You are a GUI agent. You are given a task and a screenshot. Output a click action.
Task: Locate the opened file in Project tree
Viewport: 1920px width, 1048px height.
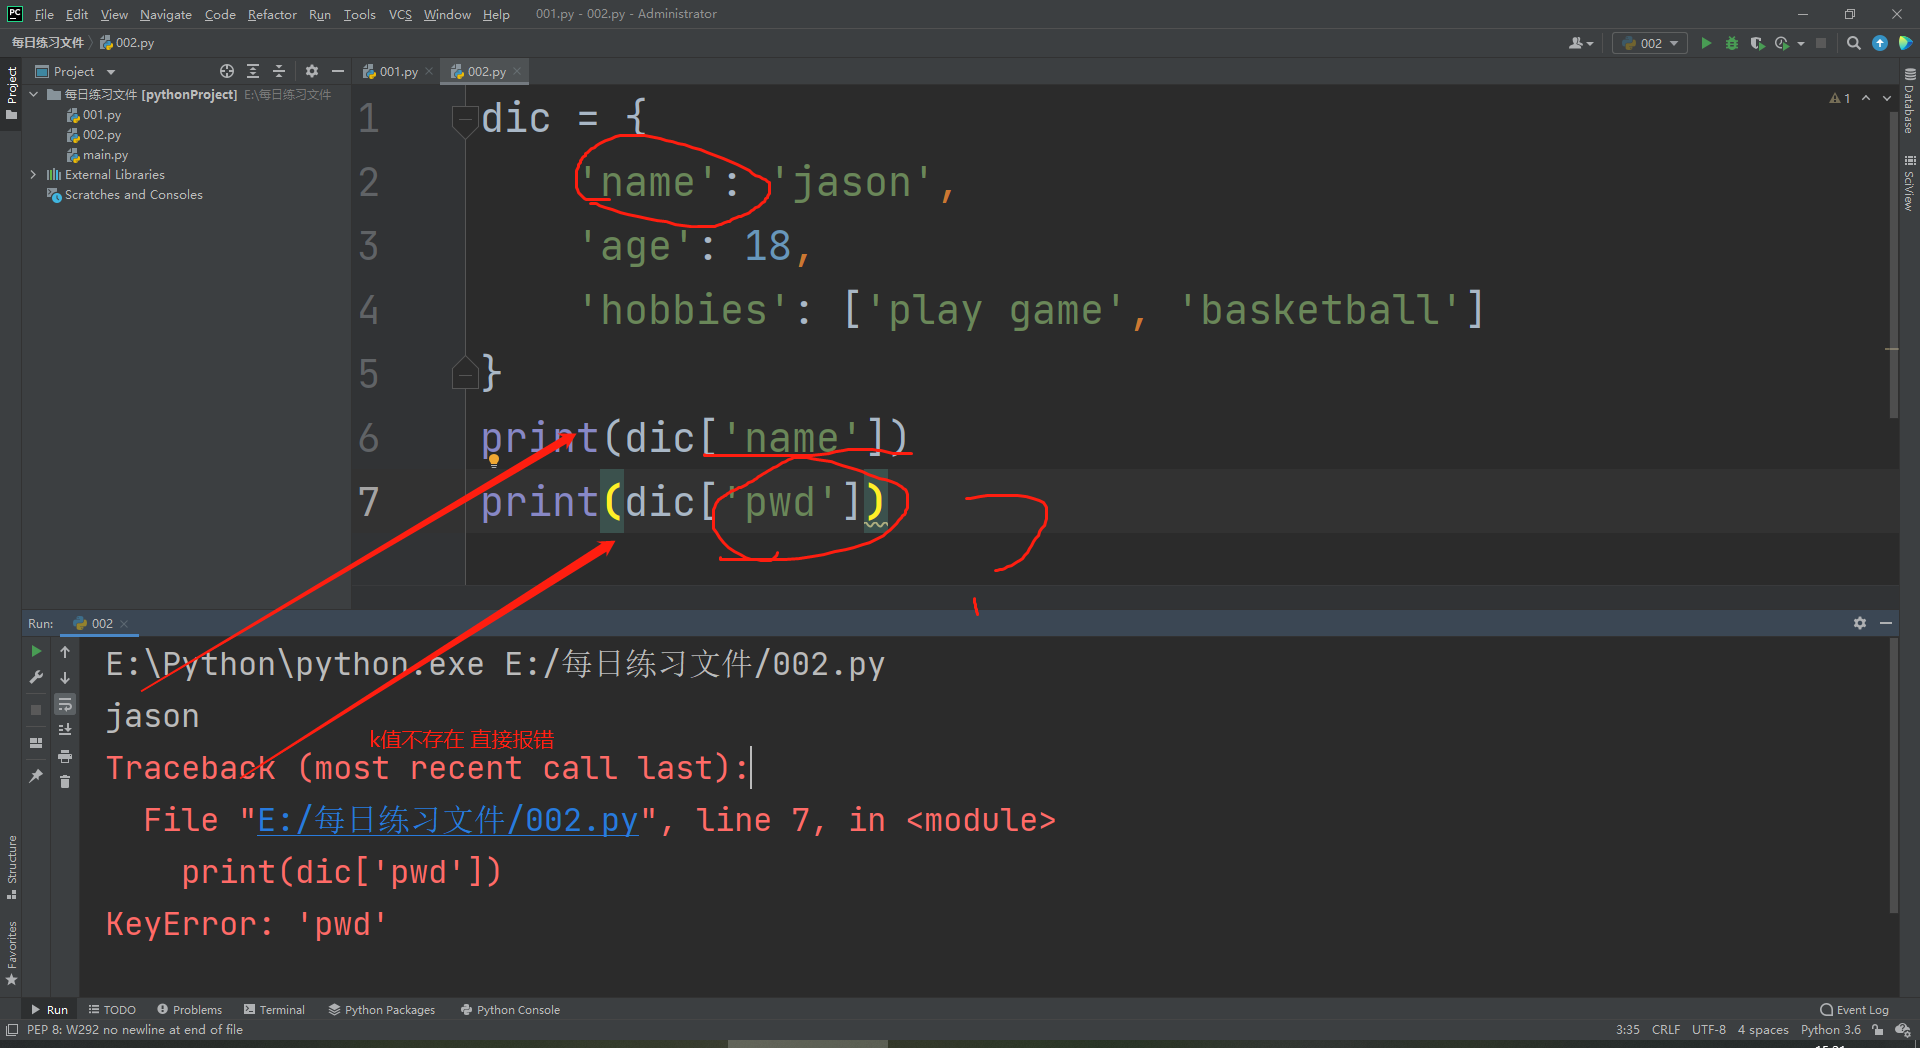(227, 71)
